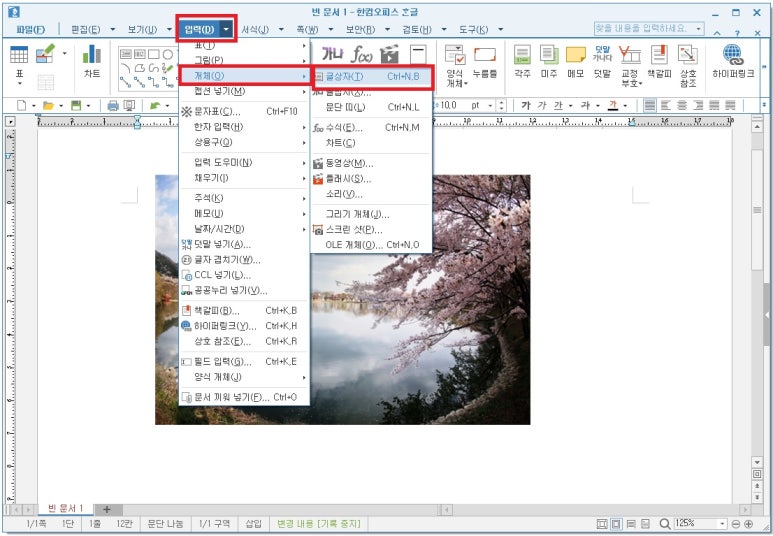The height and width of the screenshot is (536, 773).
Task: Toggle left paragraph alignment
Action: coord(666,106)
